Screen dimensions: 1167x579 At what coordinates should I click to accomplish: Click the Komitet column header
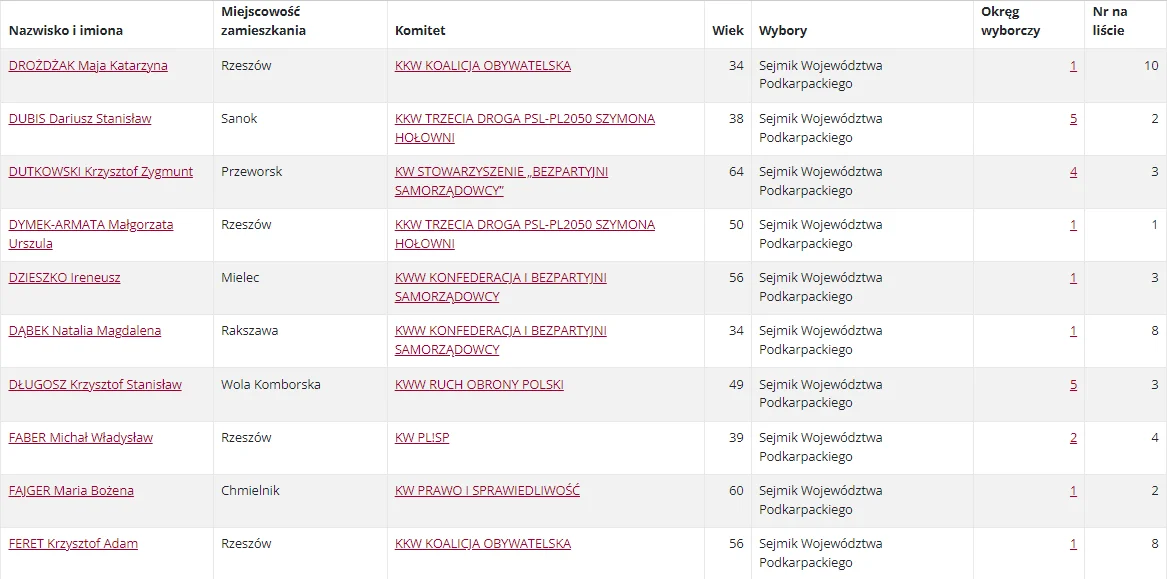tap(420, 30)
